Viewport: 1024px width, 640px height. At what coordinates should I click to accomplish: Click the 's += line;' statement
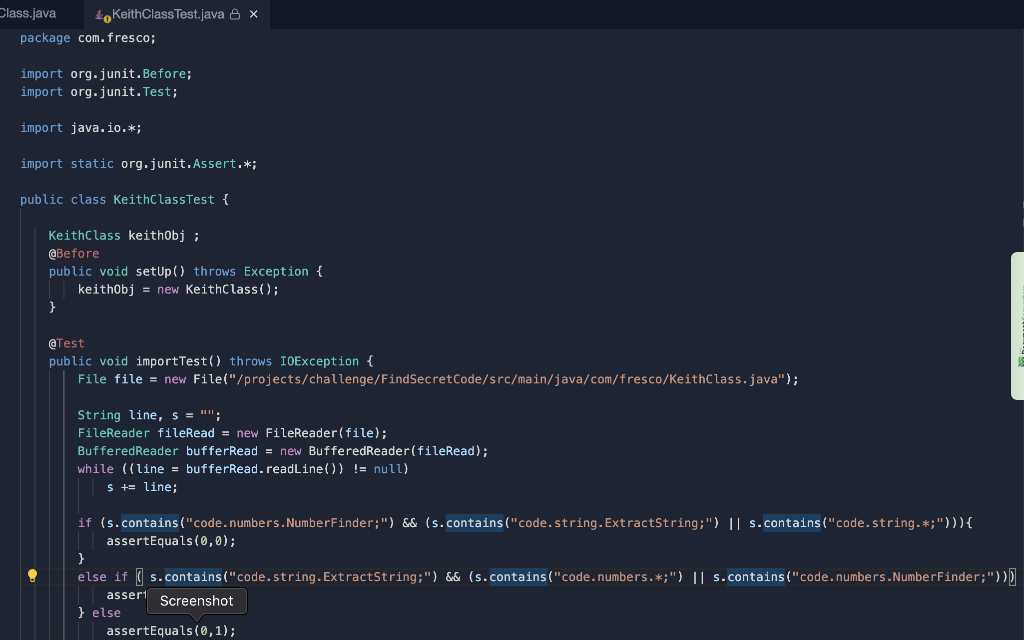pos(142,487)
